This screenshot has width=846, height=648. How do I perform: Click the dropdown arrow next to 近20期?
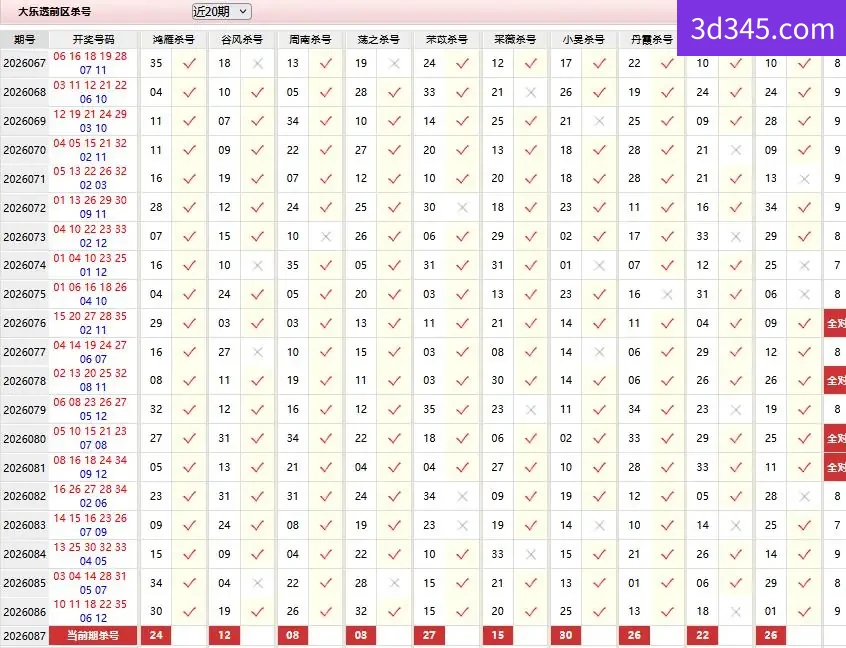pos(243,11)
